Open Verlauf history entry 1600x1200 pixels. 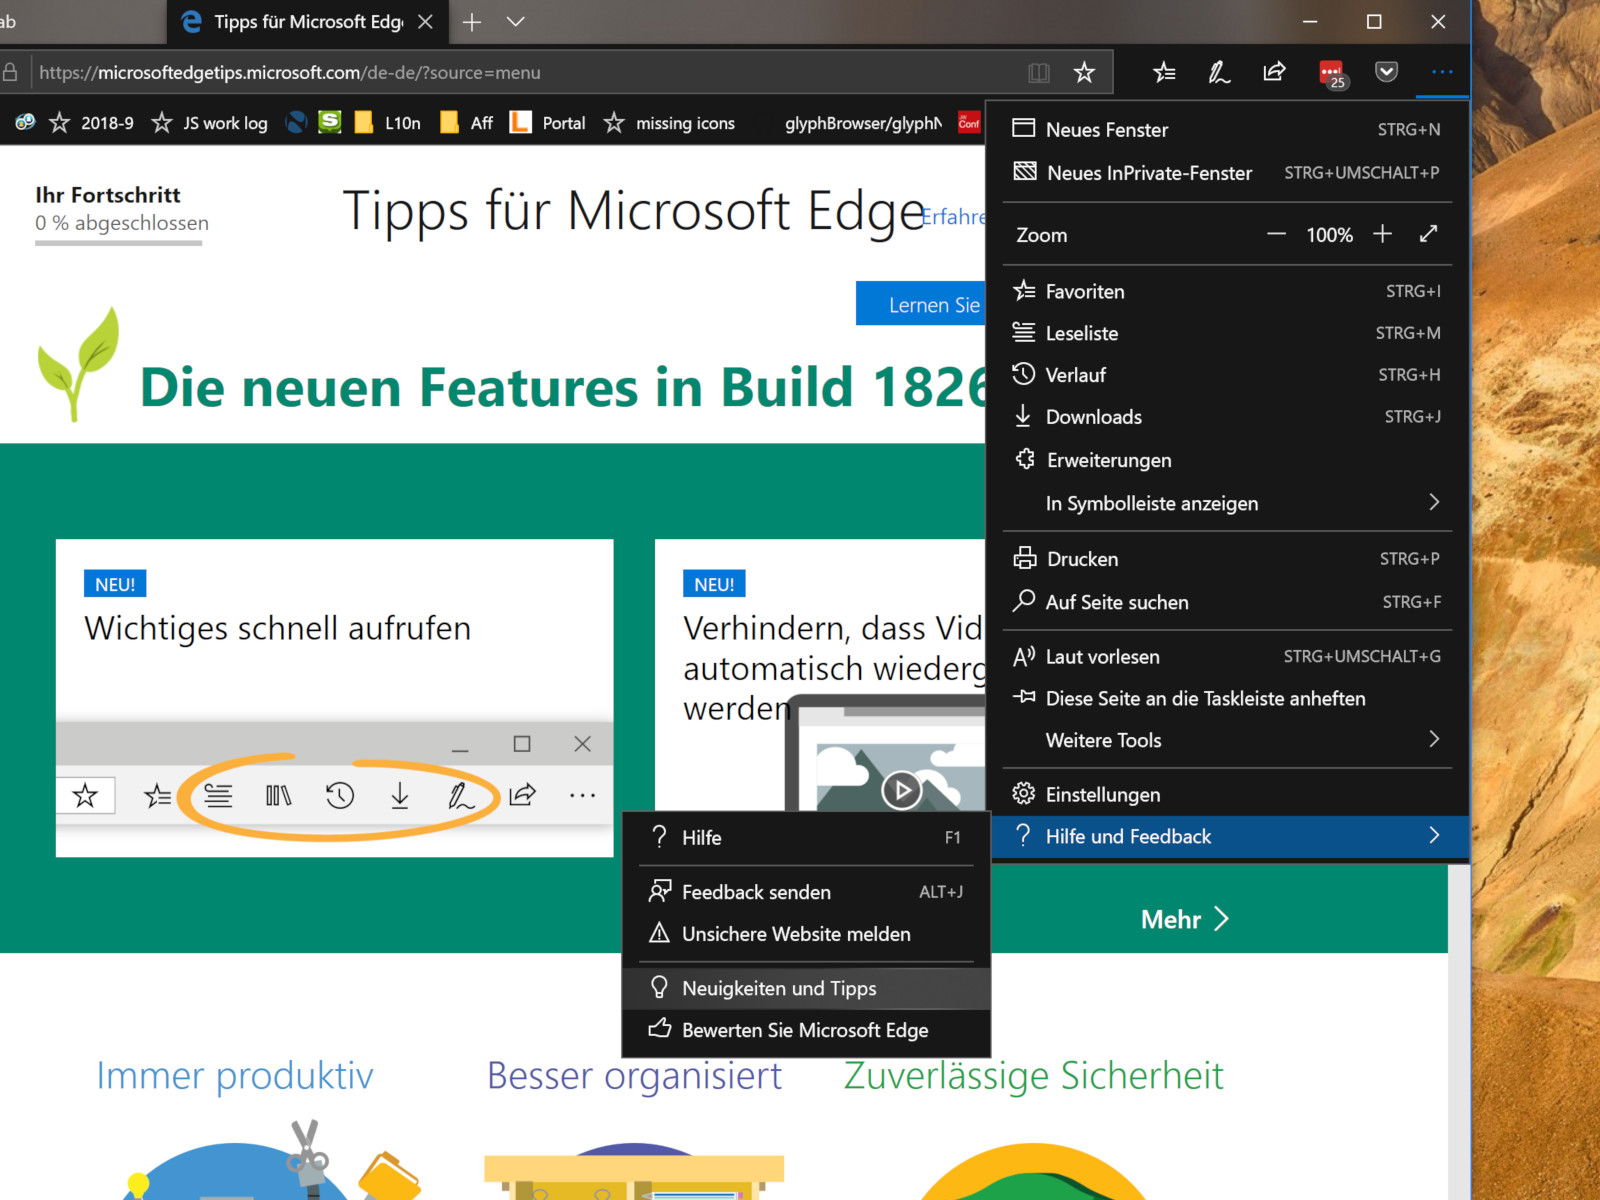pyautogui.click(x=1227, y=375)
